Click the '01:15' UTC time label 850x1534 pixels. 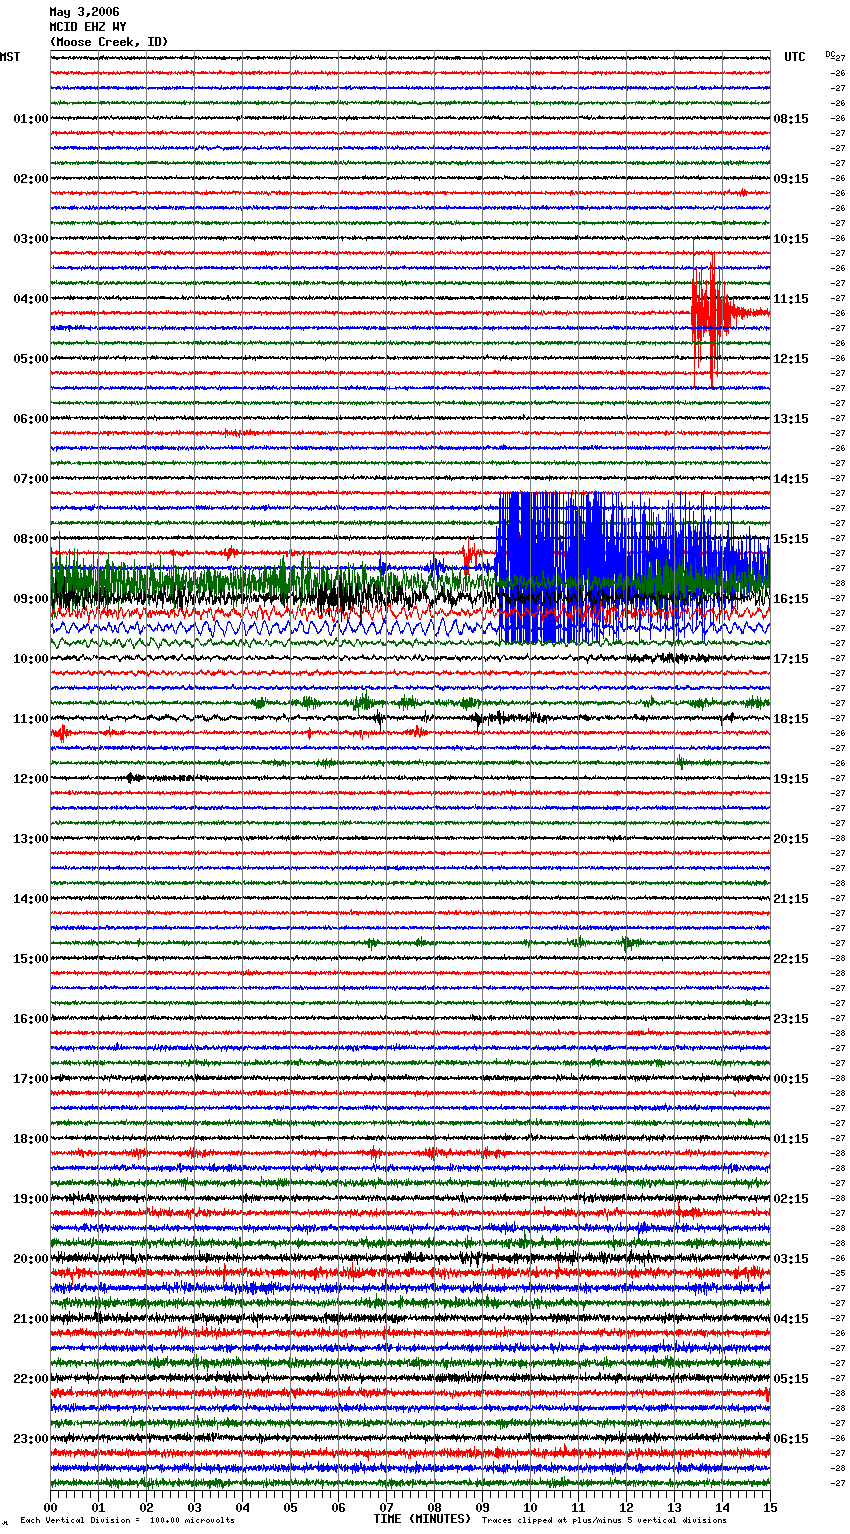click(x=791, y=1139)
